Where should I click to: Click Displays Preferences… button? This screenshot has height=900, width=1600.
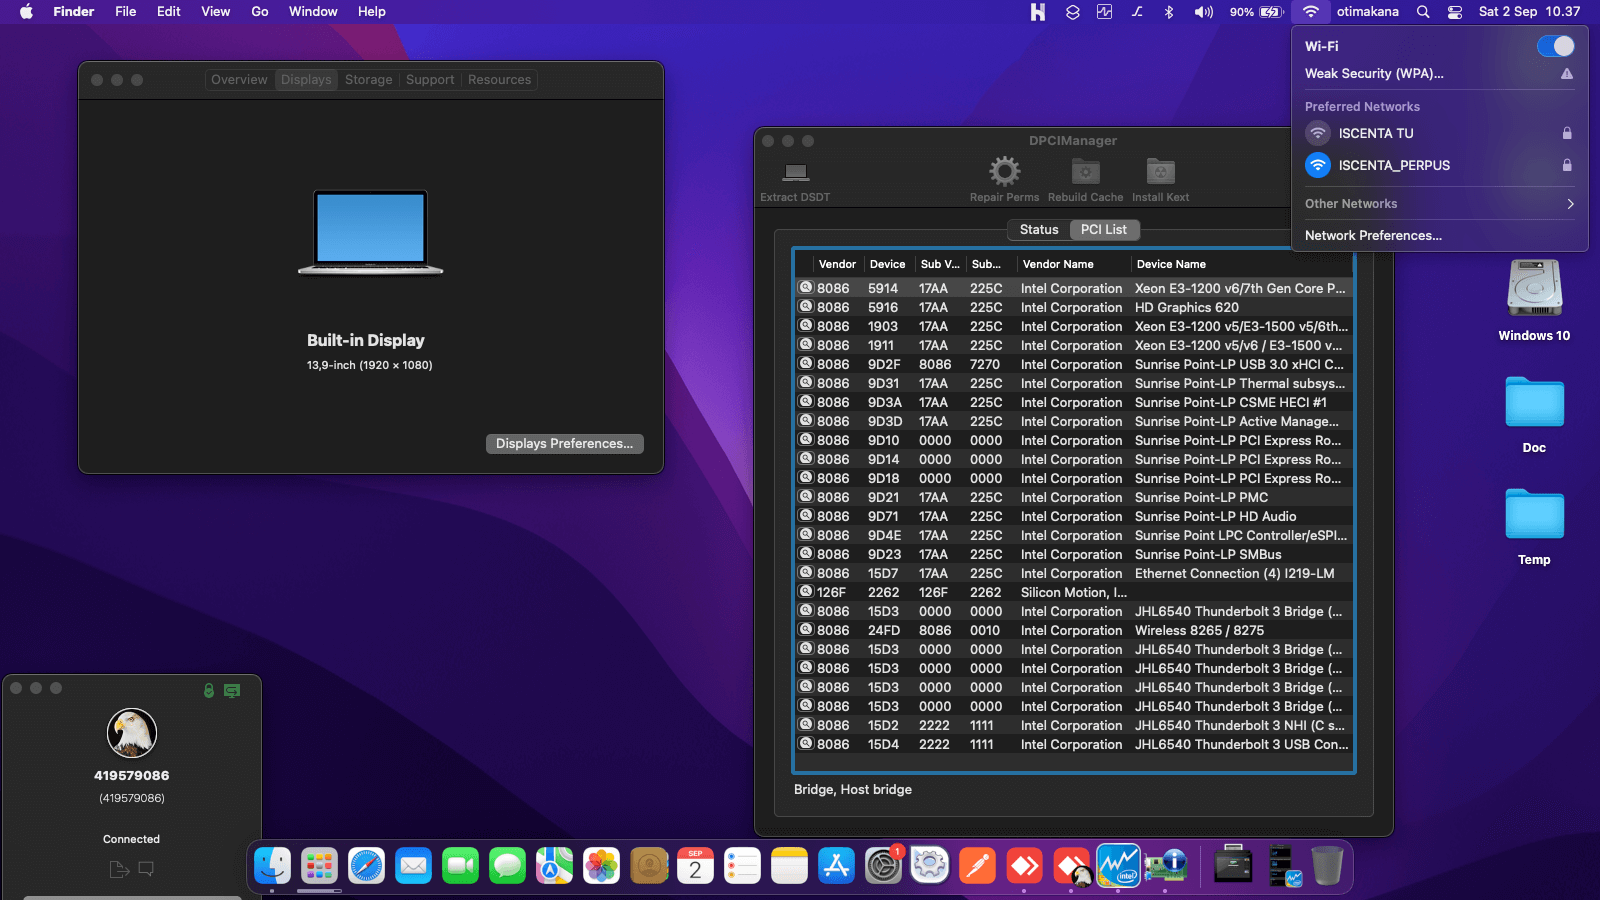coord(565,444)
